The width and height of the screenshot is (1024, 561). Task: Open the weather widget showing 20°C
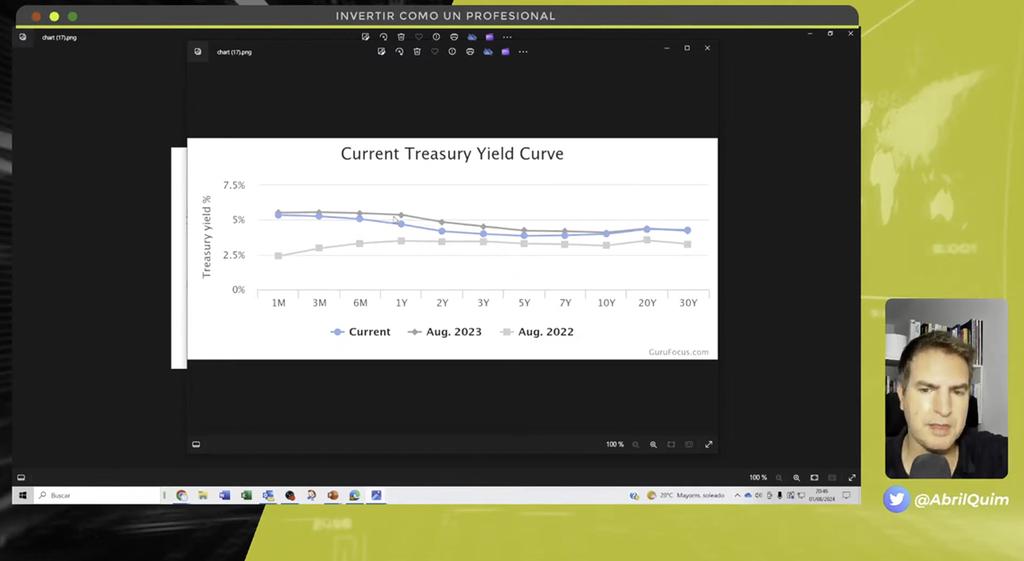point(678,495)
